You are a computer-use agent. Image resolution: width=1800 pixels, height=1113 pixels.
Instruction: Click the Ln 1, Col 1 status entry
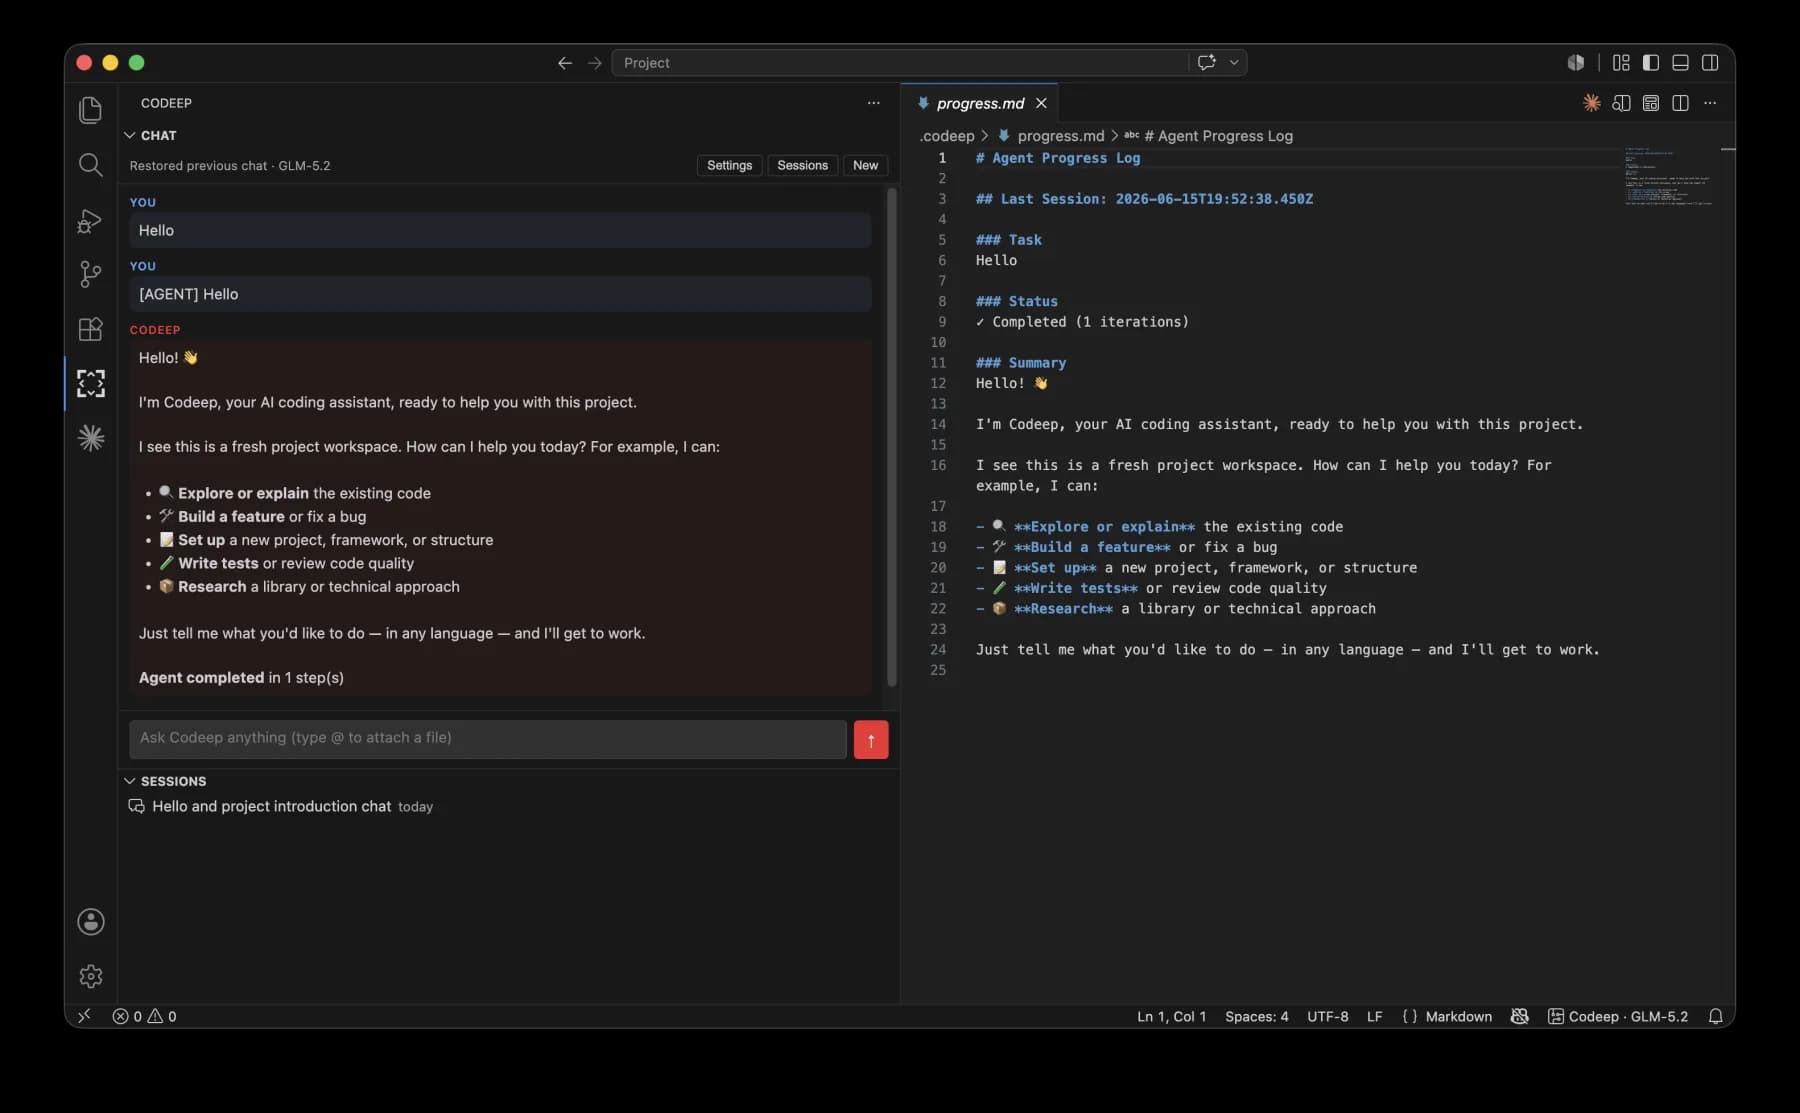coord(1171,1016)
